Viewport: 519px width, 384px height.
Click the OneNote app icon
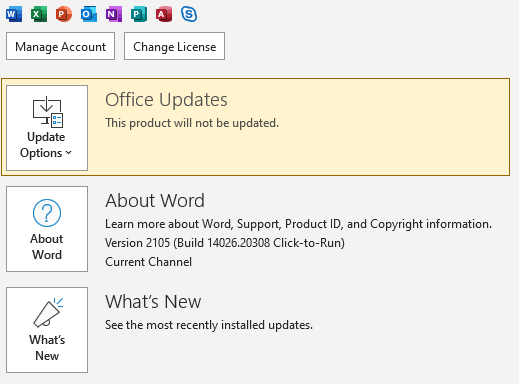(x=114, y=14)
